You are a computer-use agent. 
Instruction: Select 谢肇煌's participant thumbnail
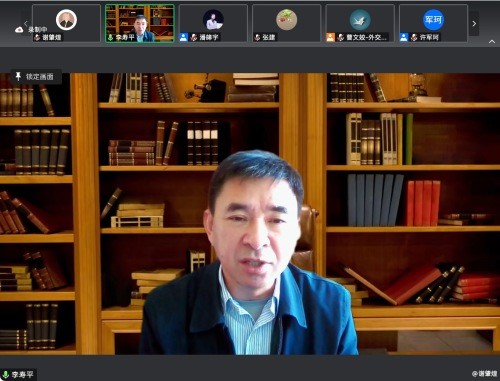click(x=66, y=23)
